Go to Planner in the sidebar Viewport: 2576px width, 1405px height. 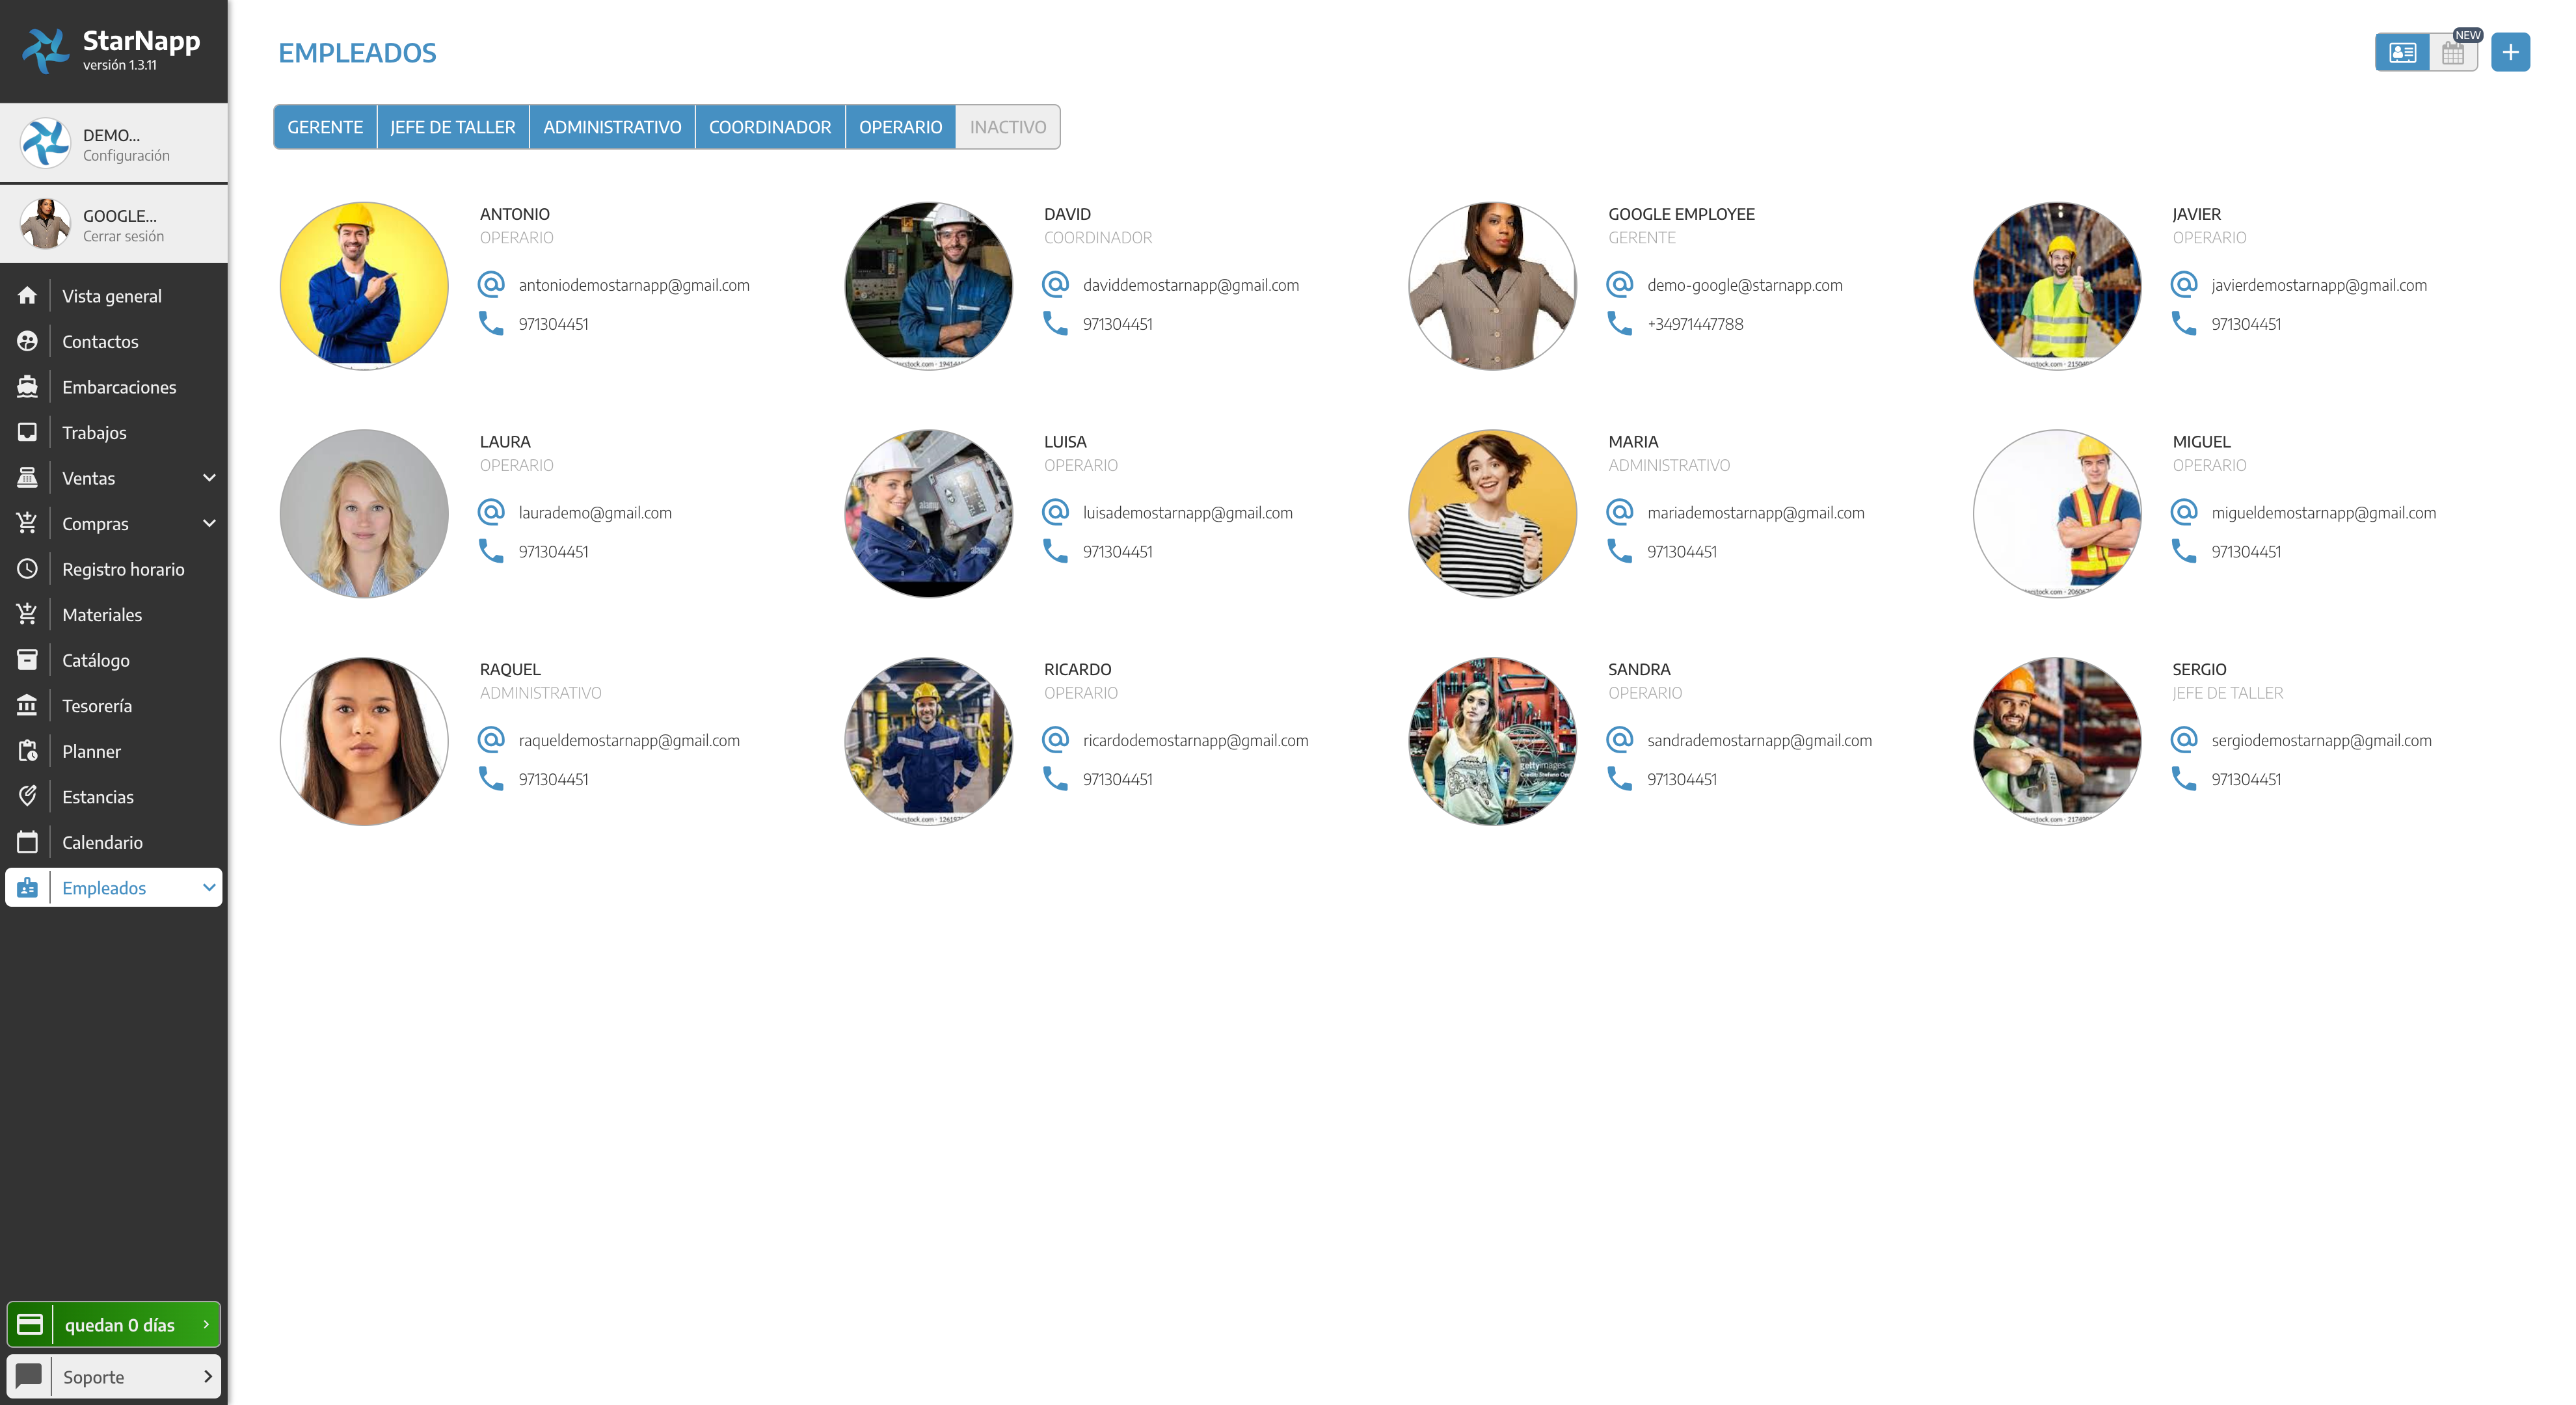[91, 751]
